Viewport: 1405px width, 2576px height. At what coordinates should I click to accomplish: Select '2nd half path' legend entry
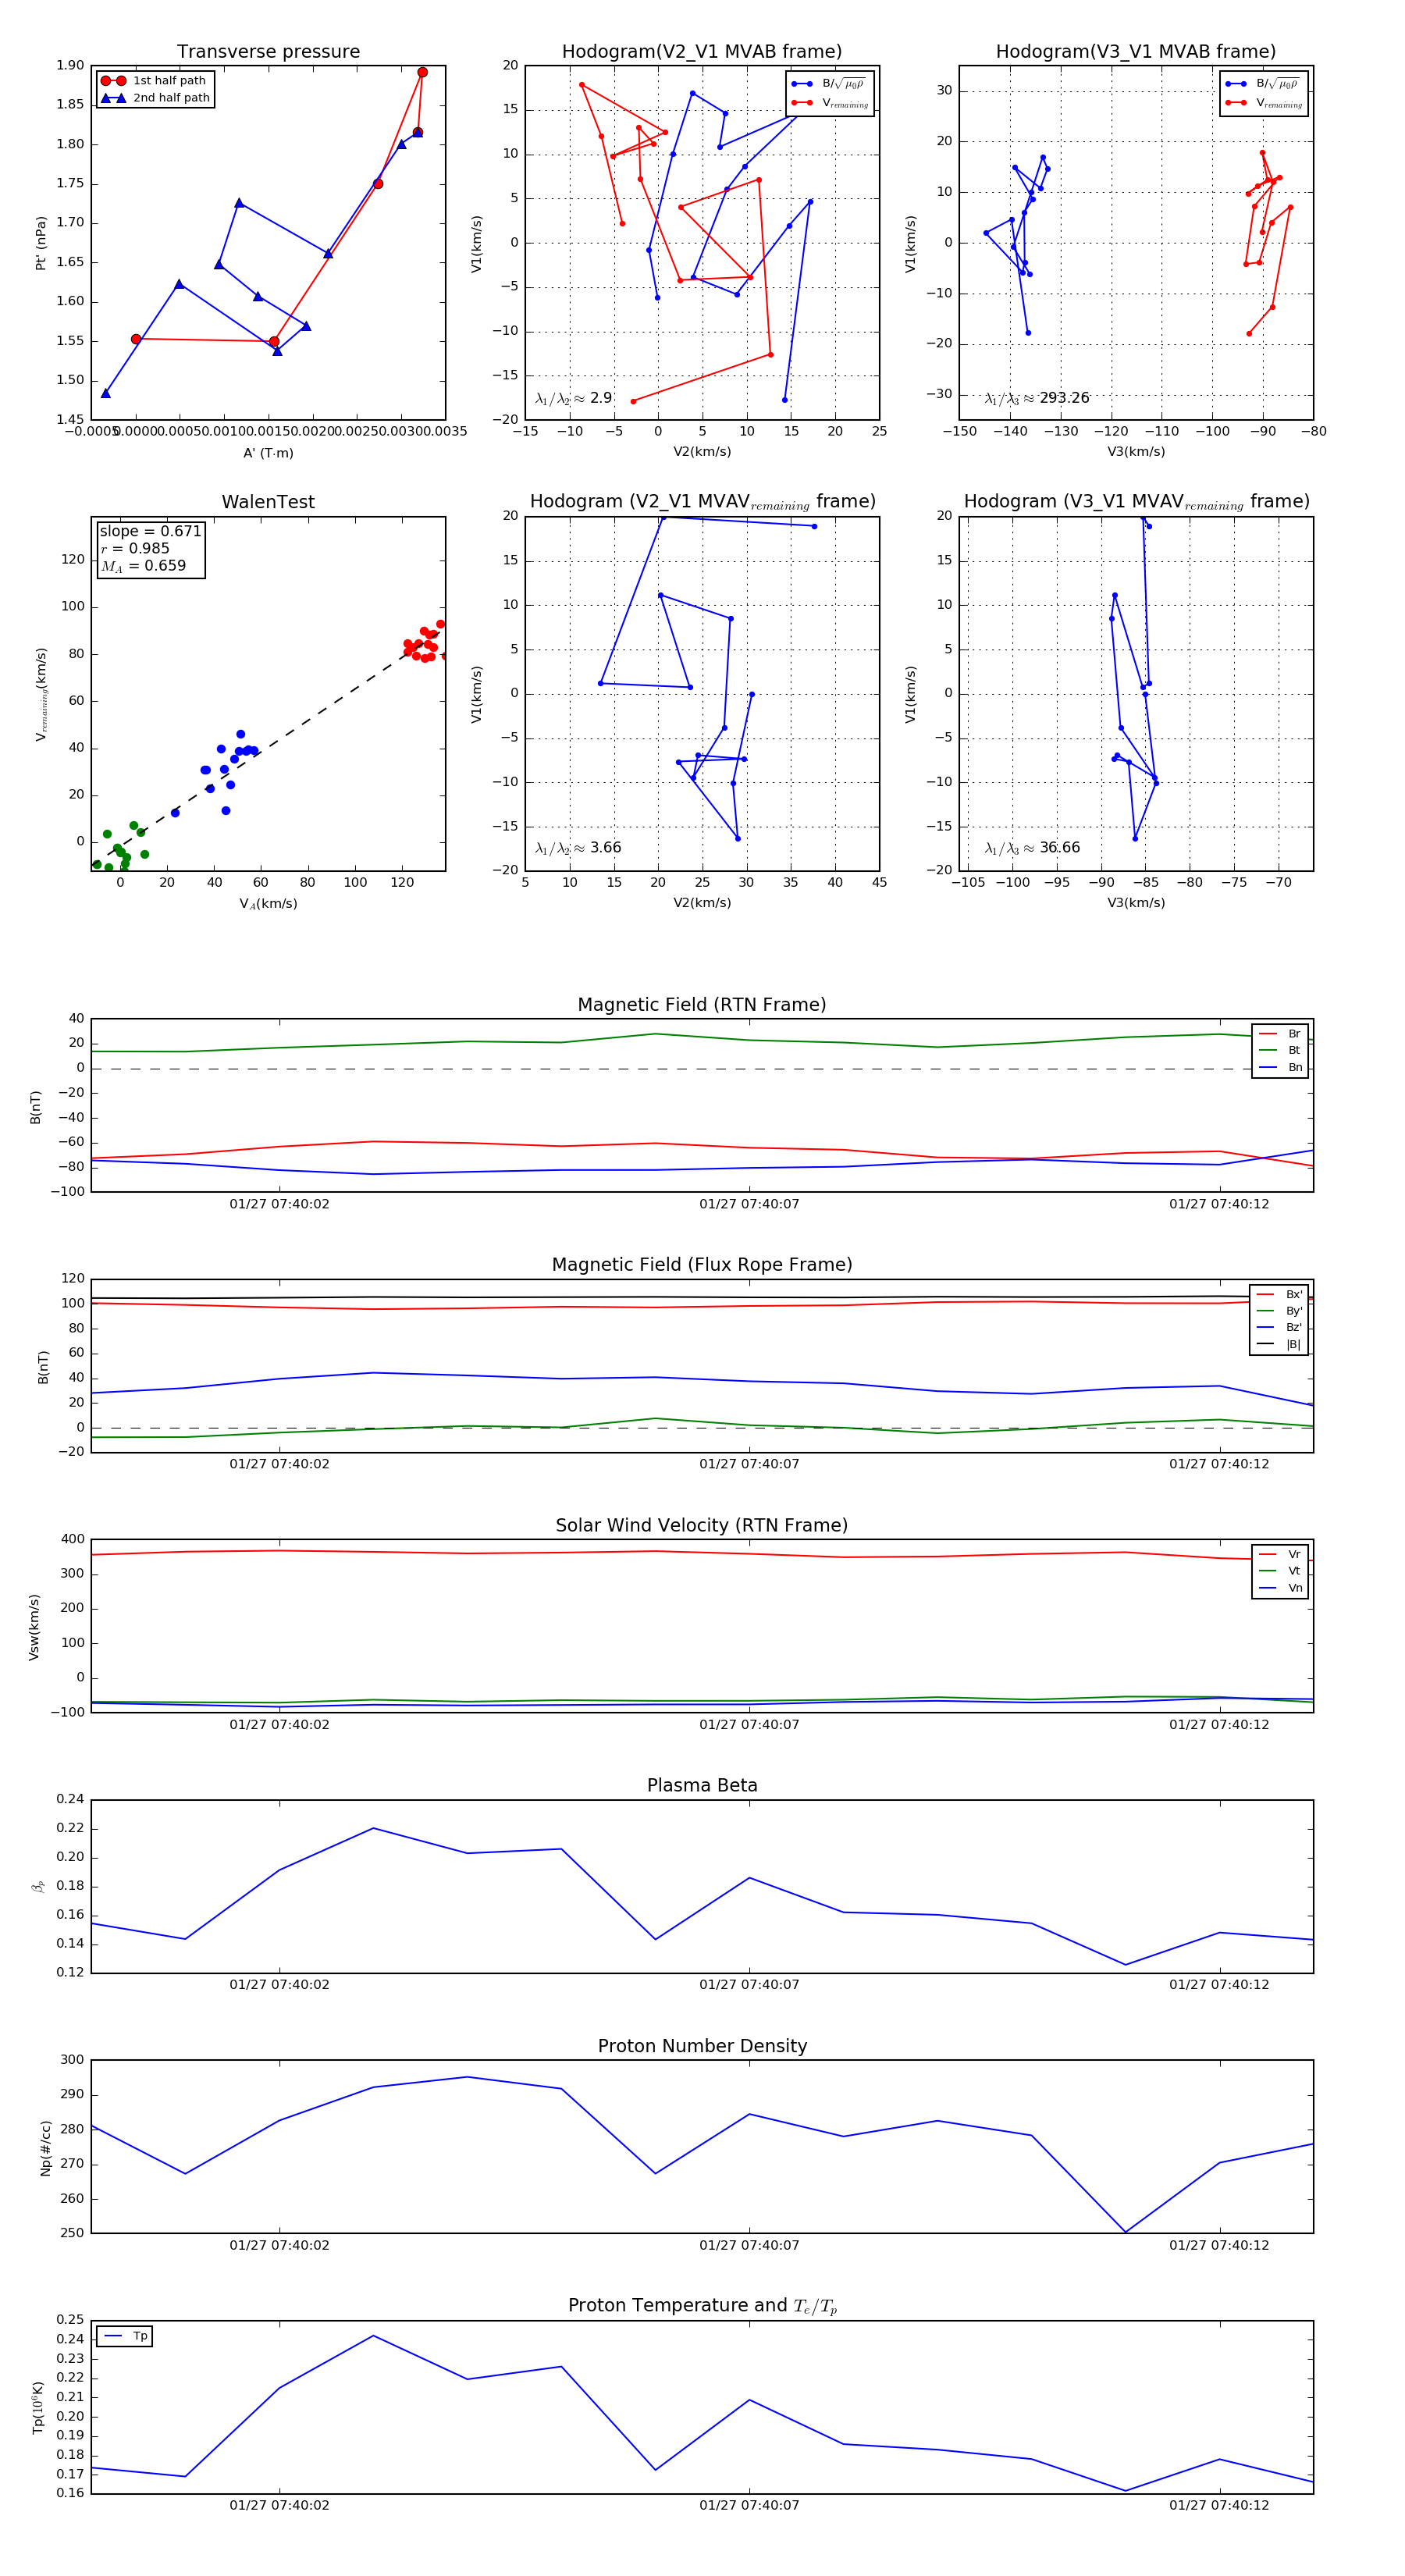coord(155,97)
